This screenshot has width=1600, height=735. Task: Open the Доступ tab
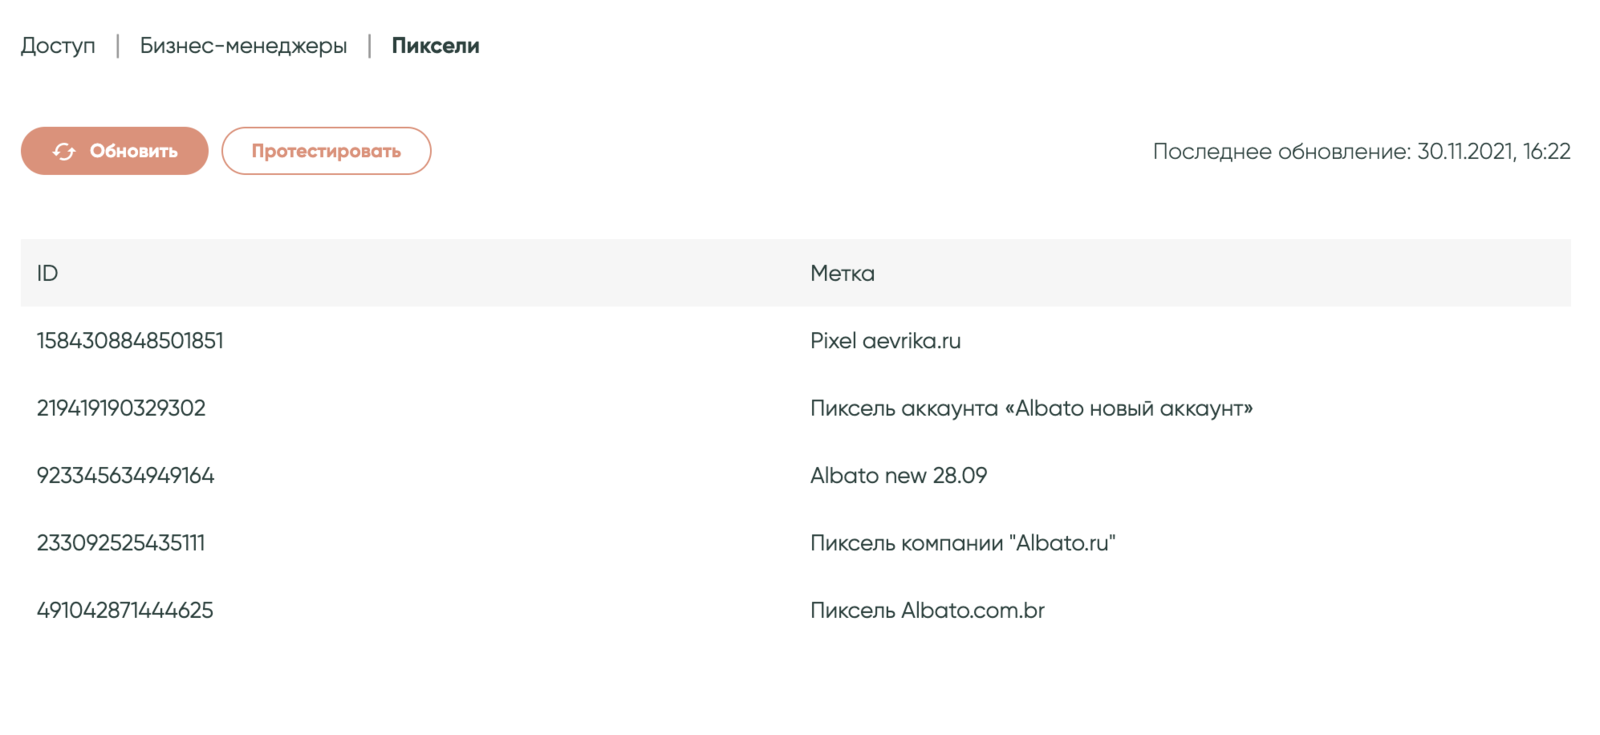point(58,46)
